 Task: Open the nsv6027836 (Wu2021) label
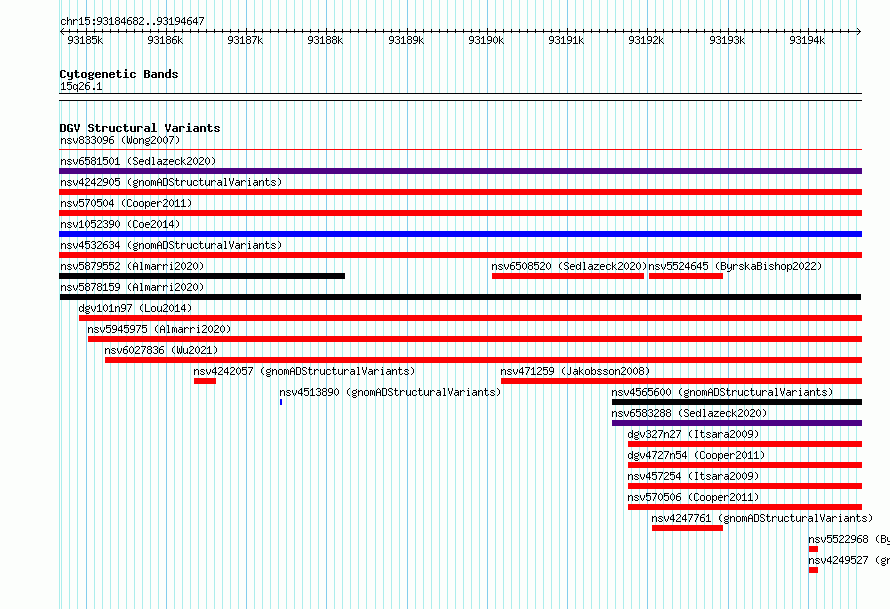coord(161,350)
